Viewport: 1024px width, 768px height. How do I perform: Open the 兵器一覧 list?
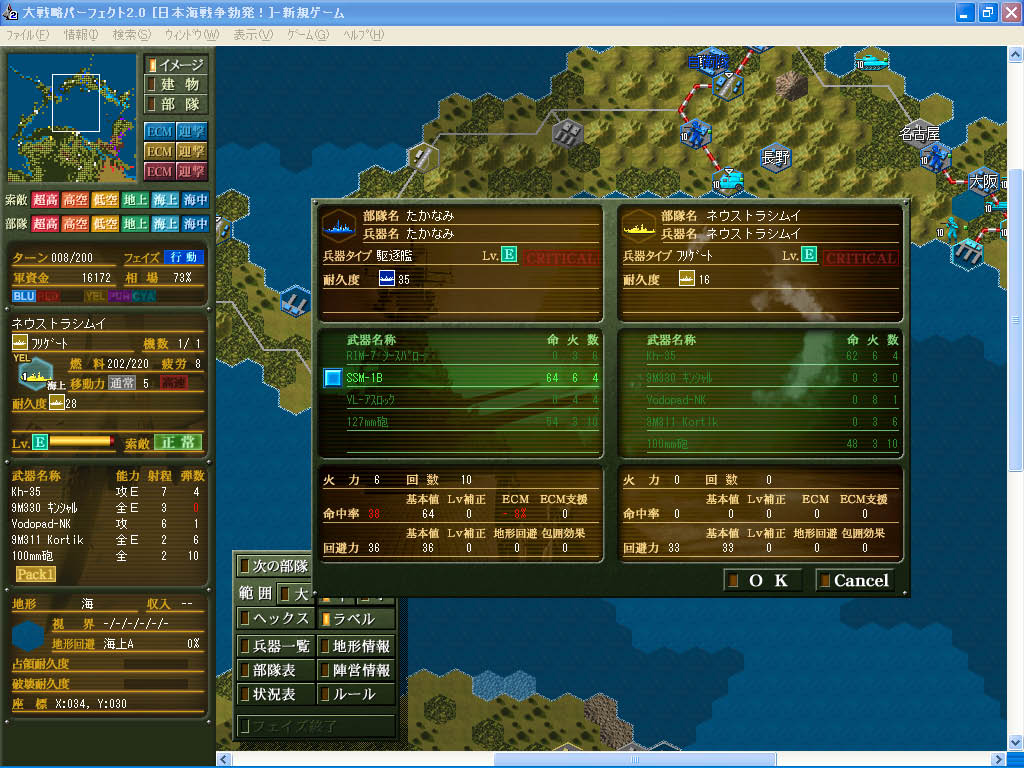[275, 646]
